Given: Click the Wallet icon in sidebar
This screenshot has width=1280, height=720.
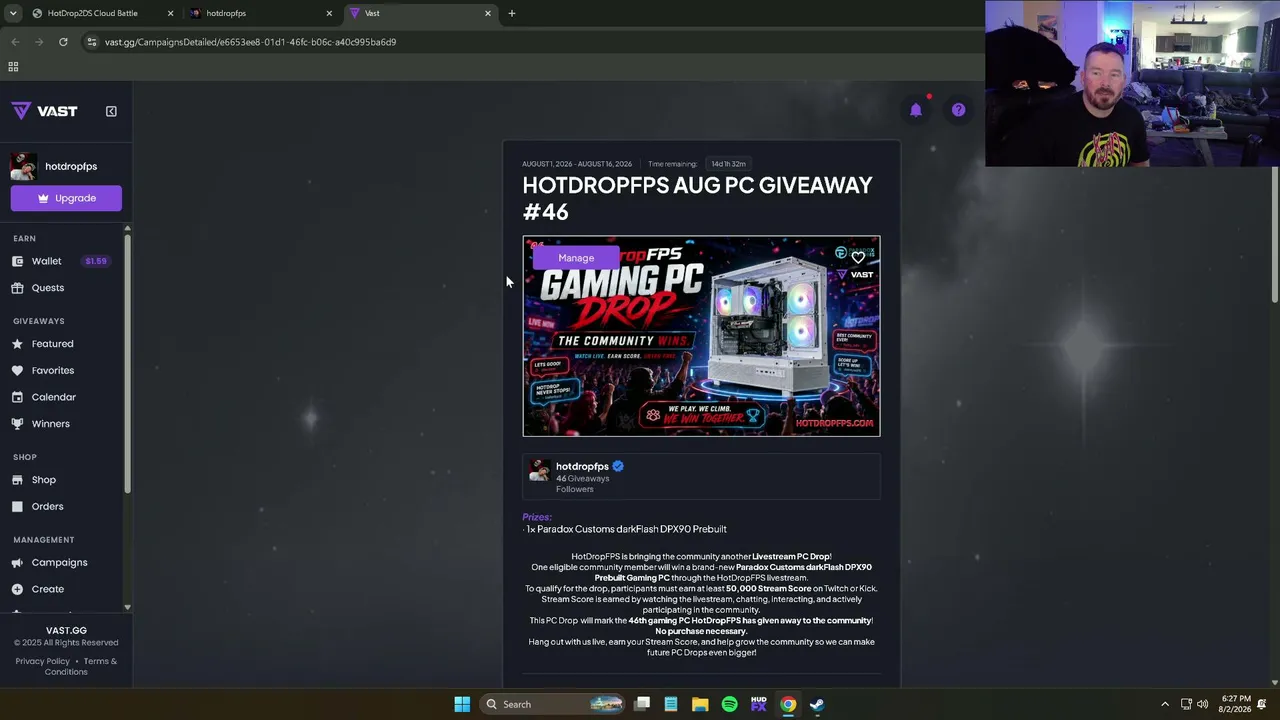Looking at the screenshot, I should coord(17,261).
